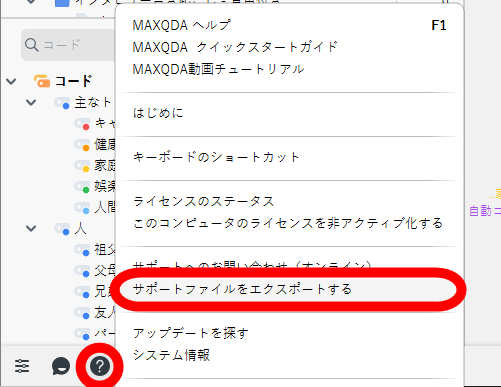Open the settings sliders icon

coord(22,366)
